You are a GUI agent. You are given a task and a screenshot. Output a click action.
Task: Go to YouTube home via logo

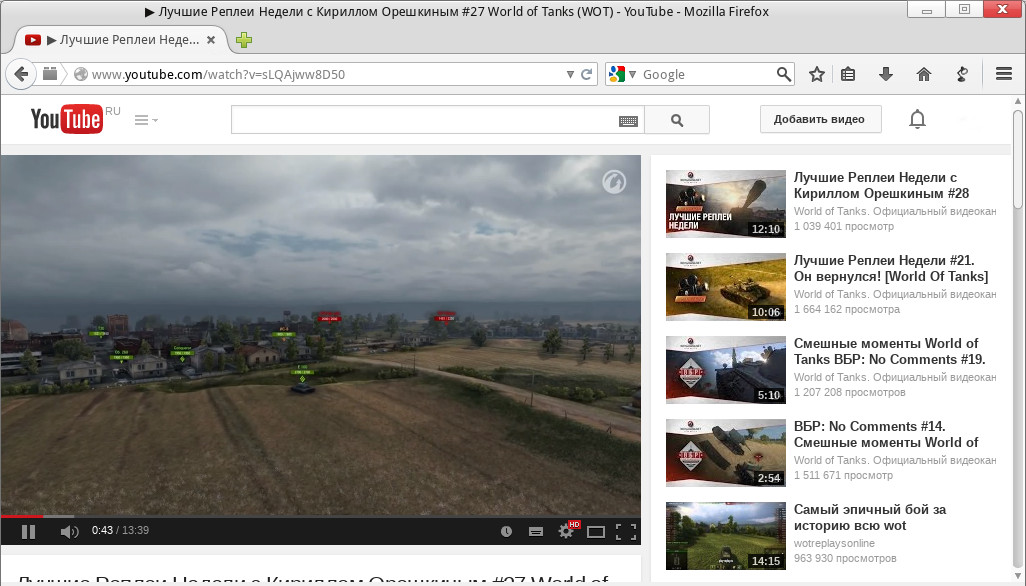point(67,119)
